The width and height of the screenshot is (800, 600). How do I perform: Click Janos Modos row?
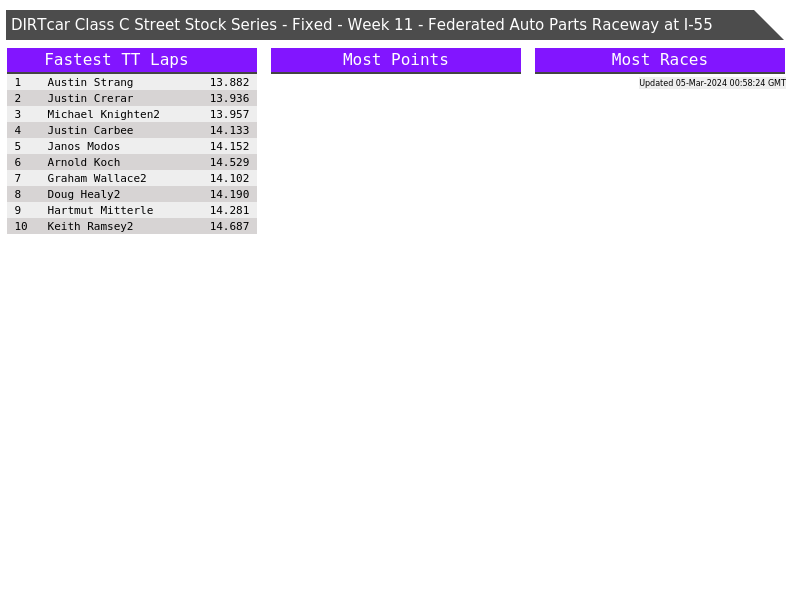click(x=84, y=147)
